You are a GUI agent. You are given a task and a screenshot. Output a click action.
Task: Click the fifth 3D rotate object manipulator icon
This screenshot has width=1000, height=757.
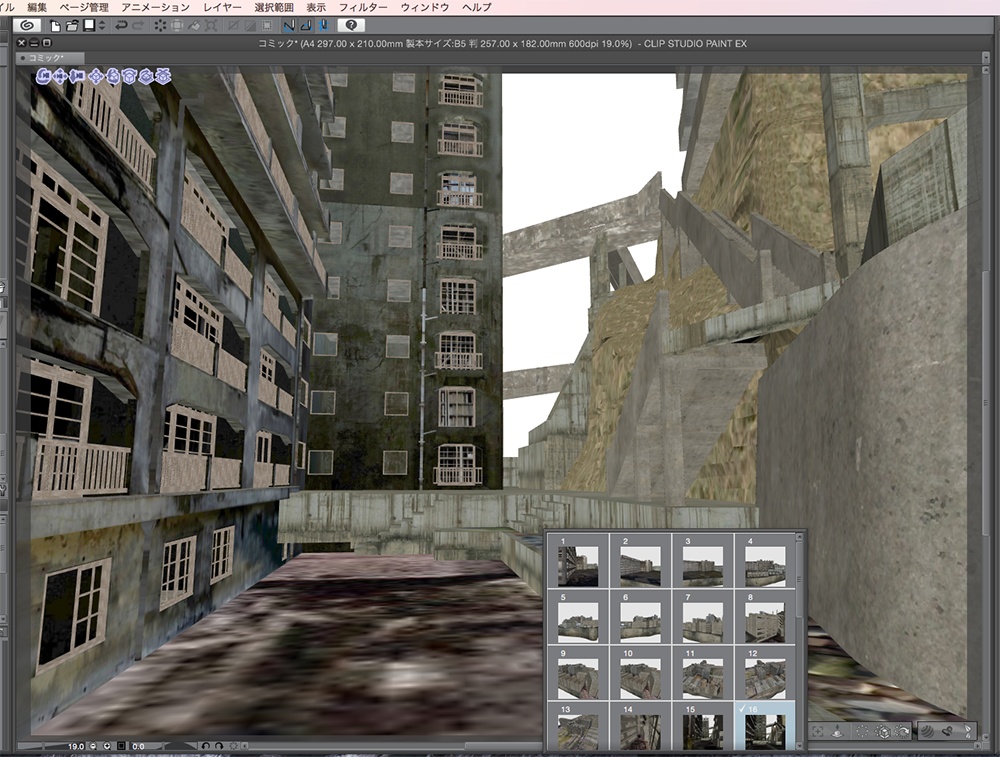pyautogui.click(x=113, y=77)
